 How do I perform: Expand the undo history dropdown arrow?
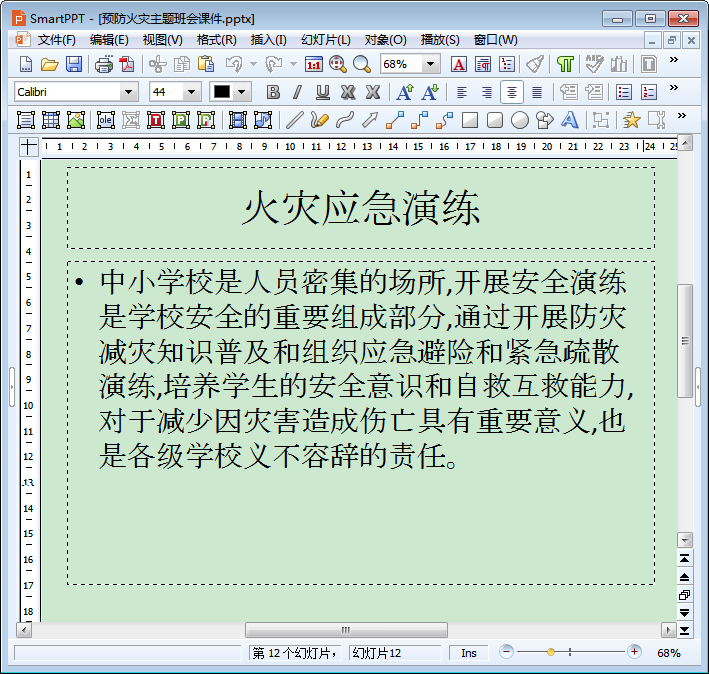(254, 64)
